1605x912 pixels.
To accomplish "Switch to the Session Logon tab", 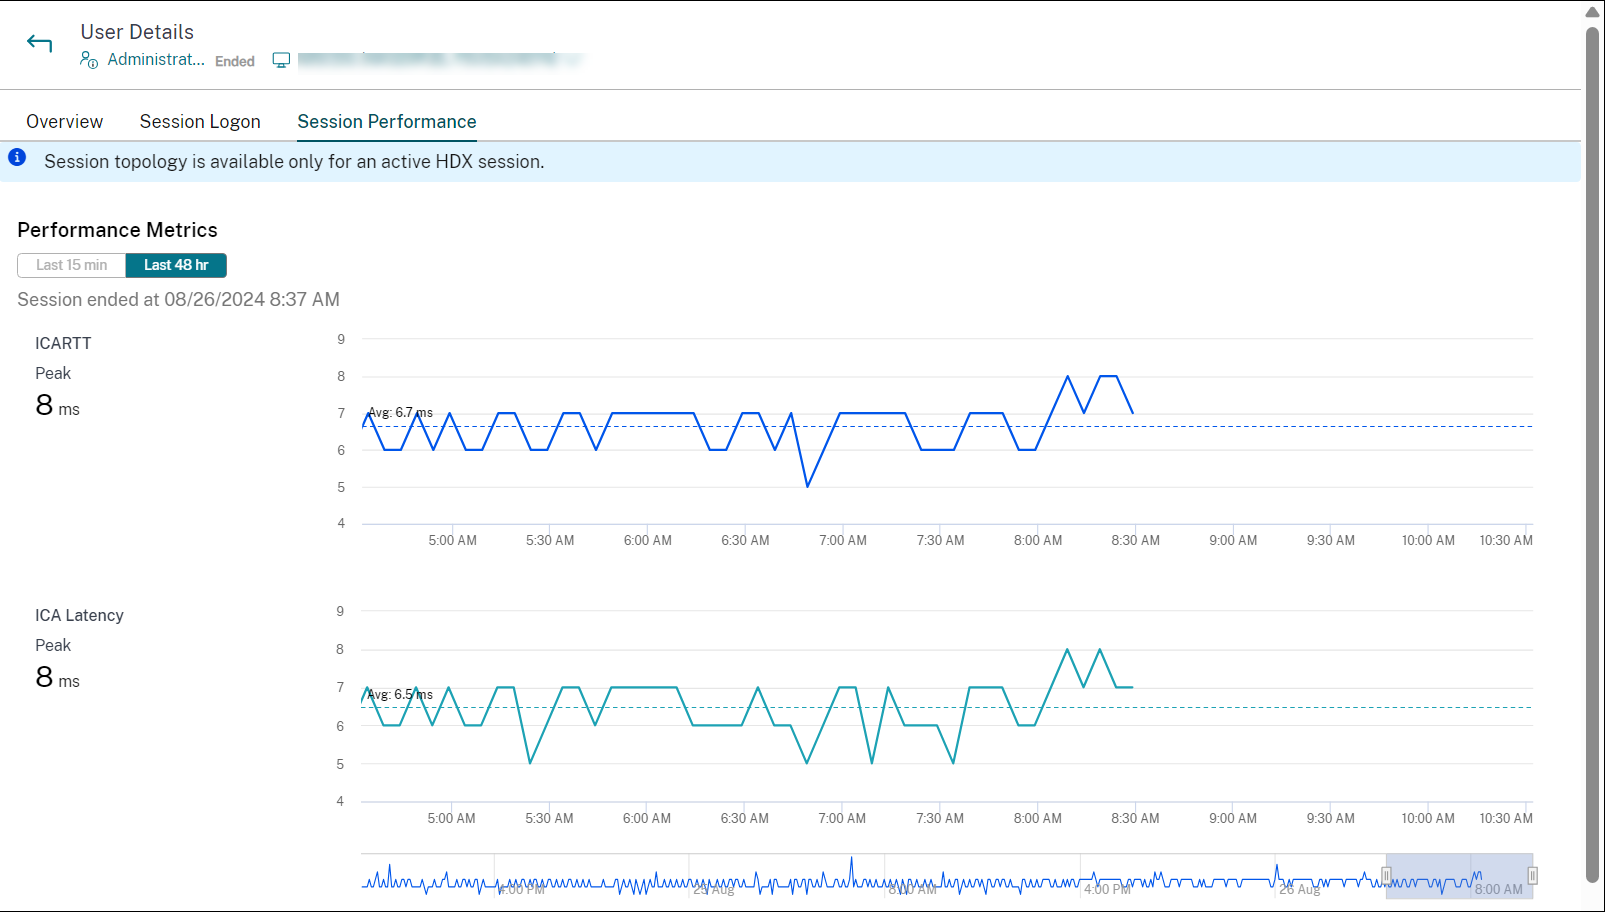I will point(200,122).
